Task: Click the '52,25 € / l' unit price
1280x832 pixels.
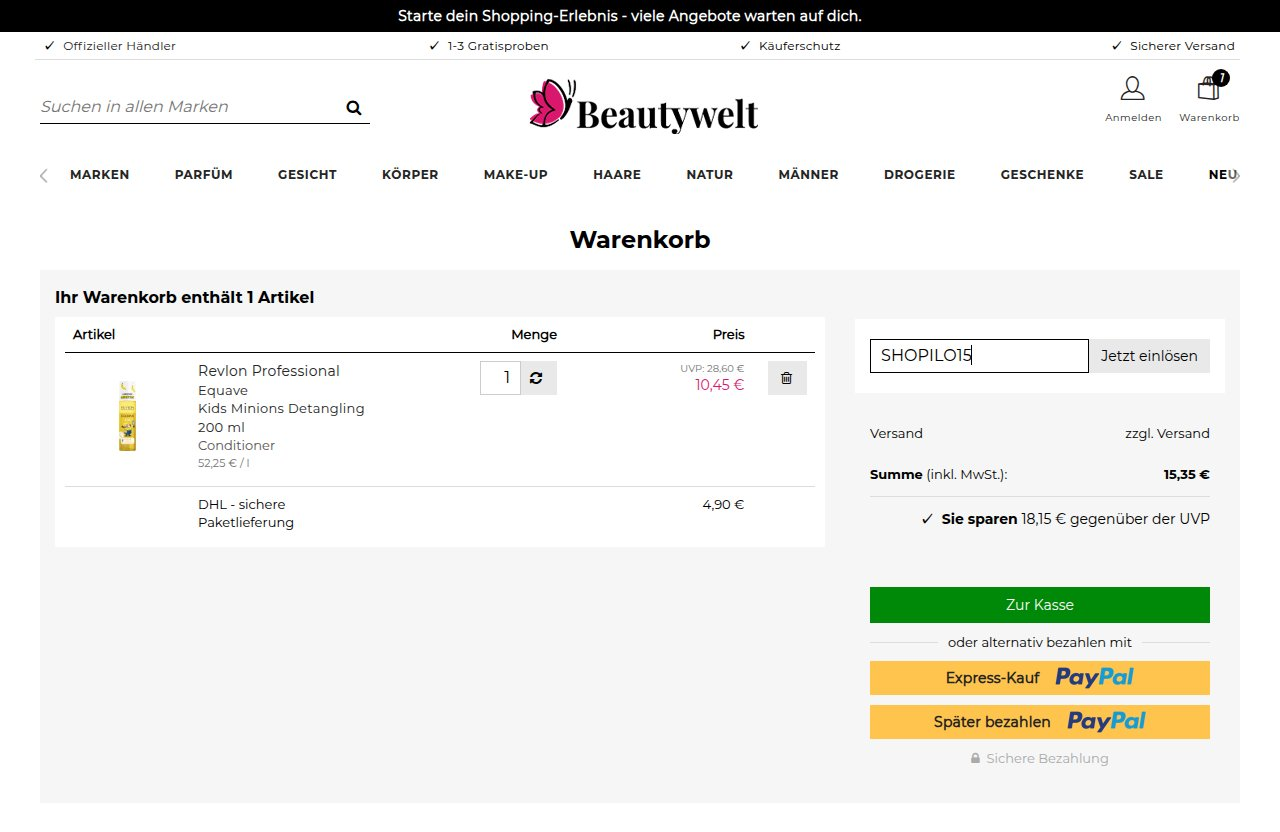Action: point(224,463)
